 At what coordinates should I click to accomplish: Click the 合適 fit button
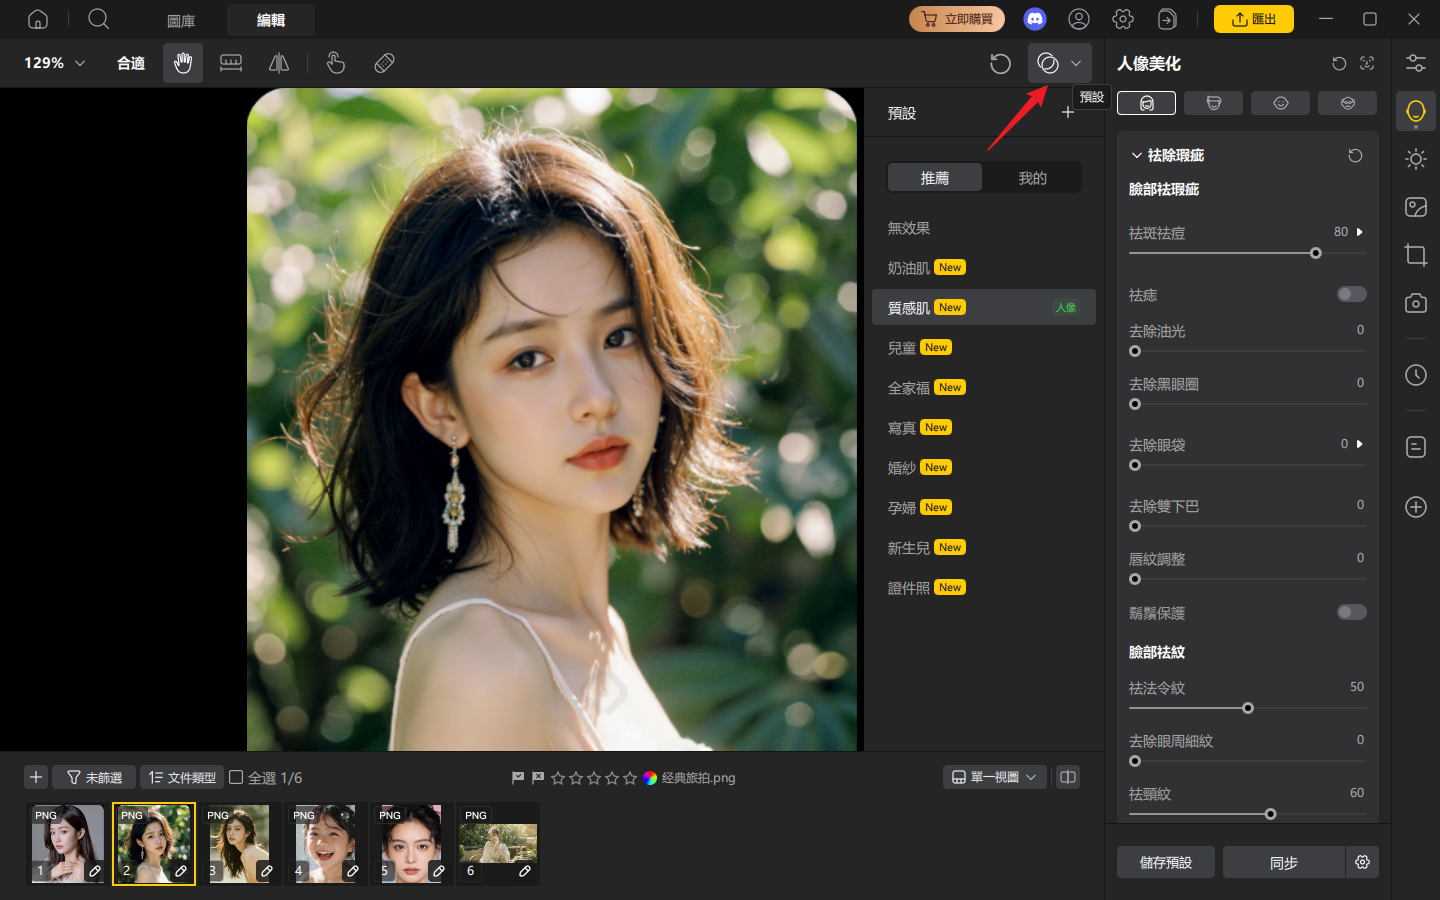(x=131, y=63)
